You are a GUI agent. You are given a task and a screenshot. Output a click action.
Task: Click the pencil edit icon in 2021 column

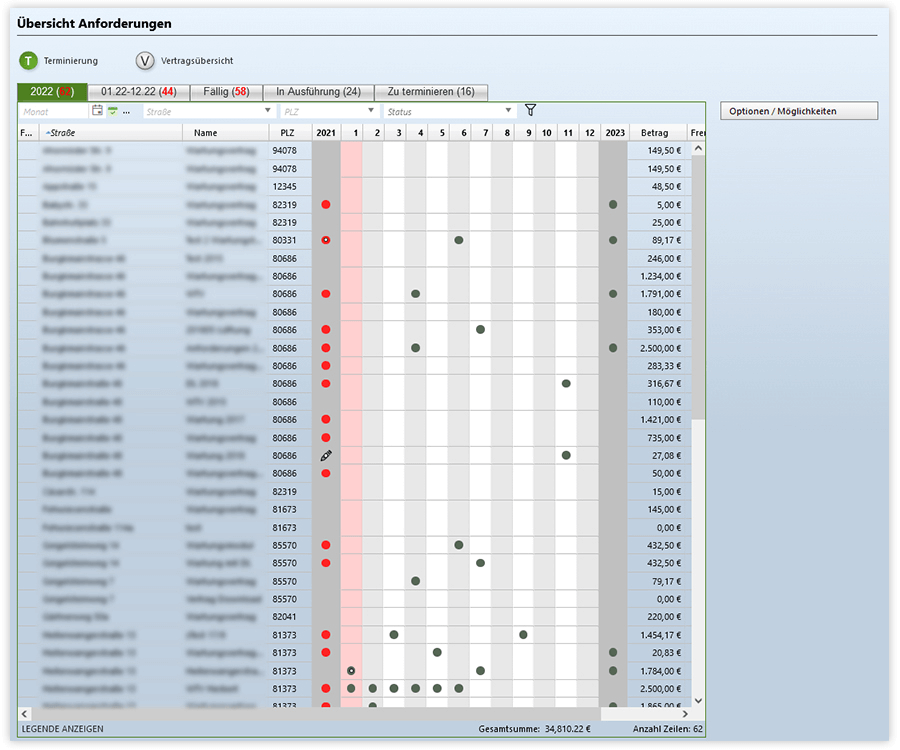(x=326, y=455)
